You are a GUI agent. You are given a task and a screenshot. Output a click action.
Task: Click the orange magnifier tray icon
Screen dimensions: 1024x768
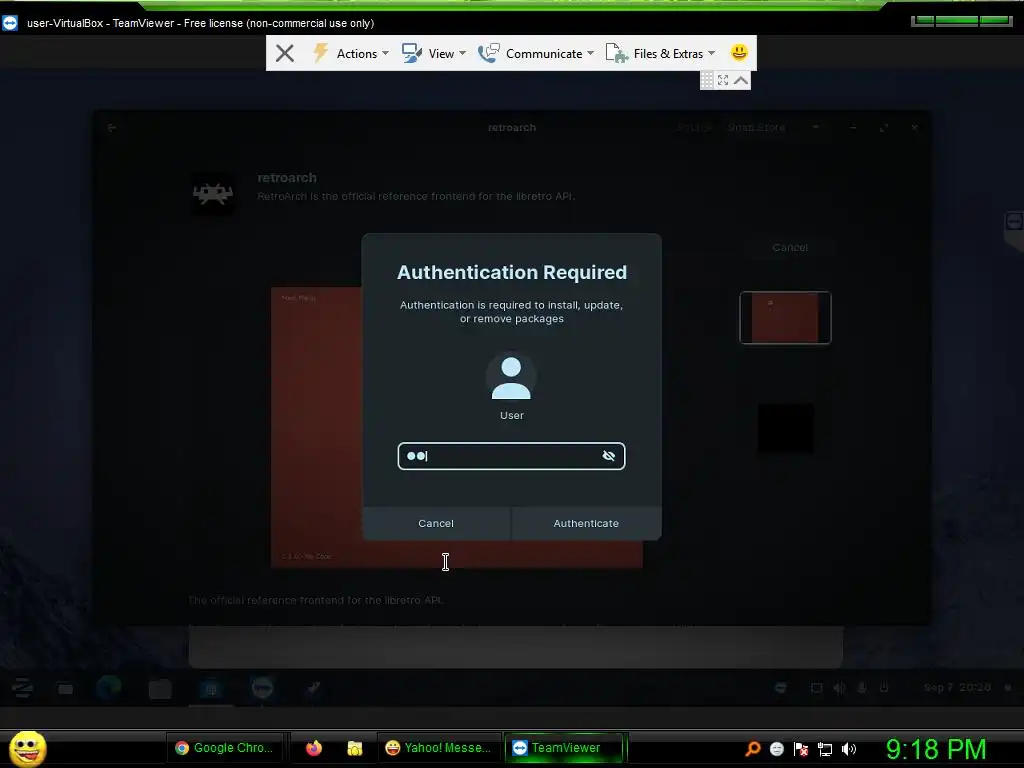pyautogui.click(x=752, y=748)
